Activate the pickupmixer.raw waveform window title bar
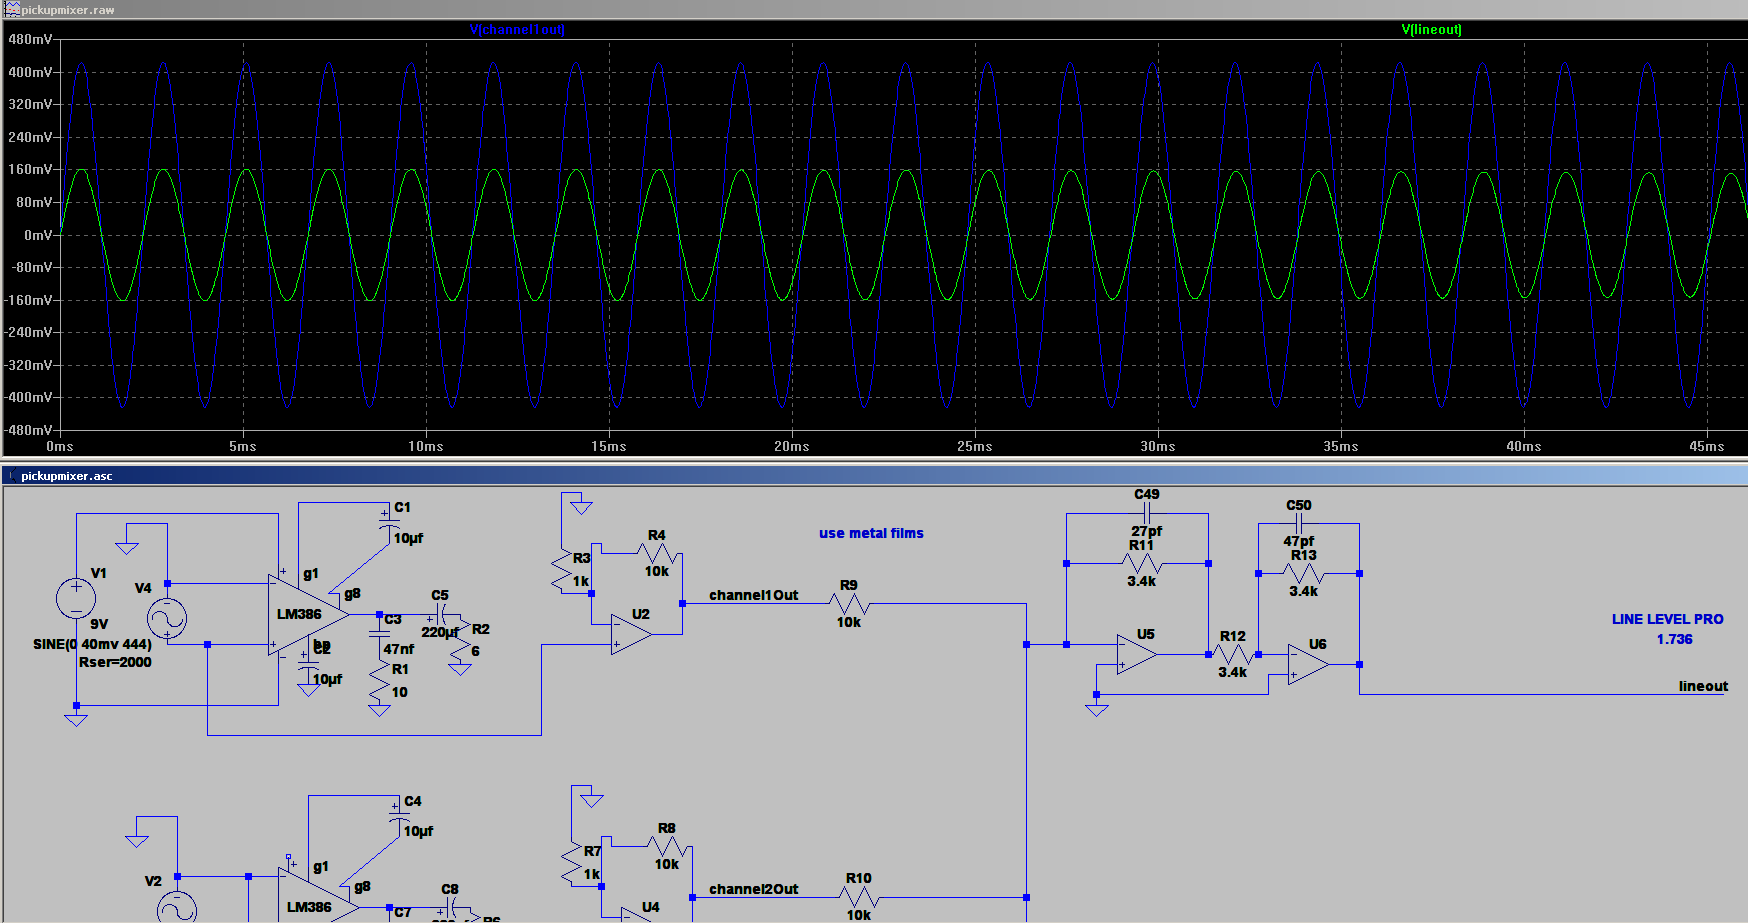 (874, 9)
